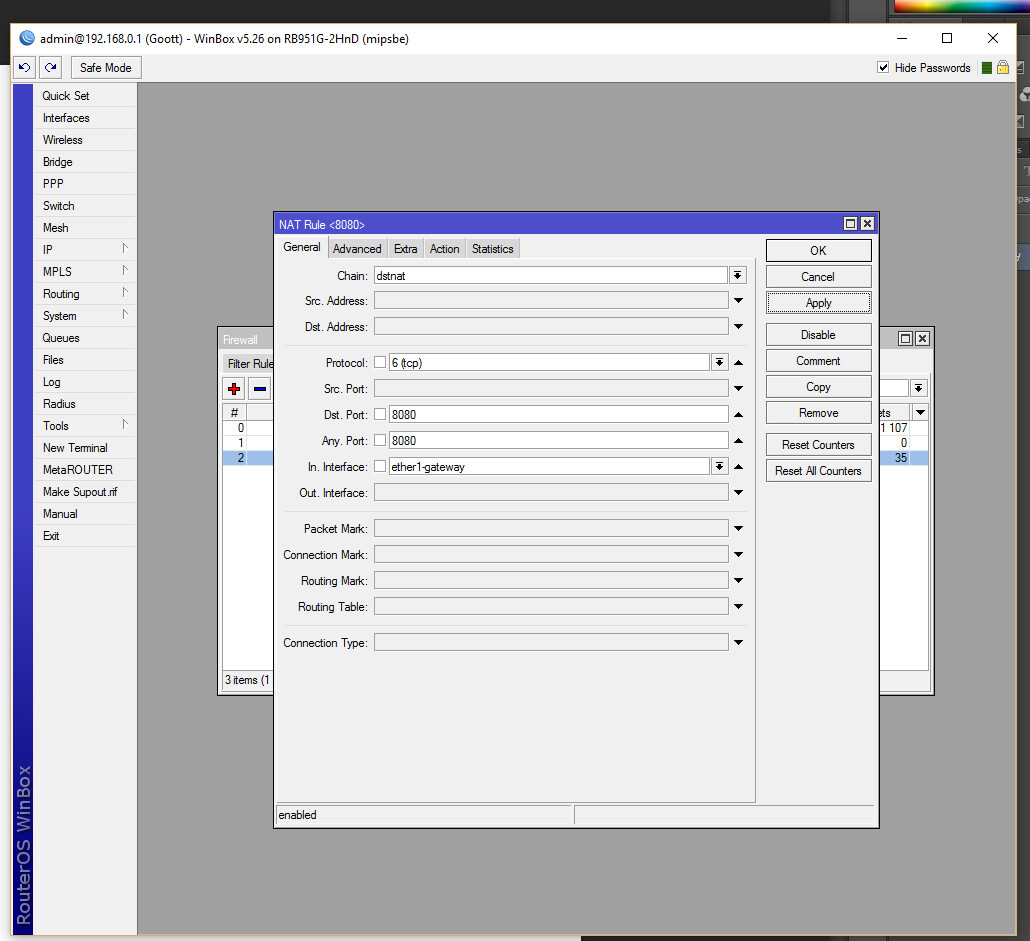Click the yellow padlock icon
Viewport: 1030px width, 941px height.
[x=1002, y=68]
